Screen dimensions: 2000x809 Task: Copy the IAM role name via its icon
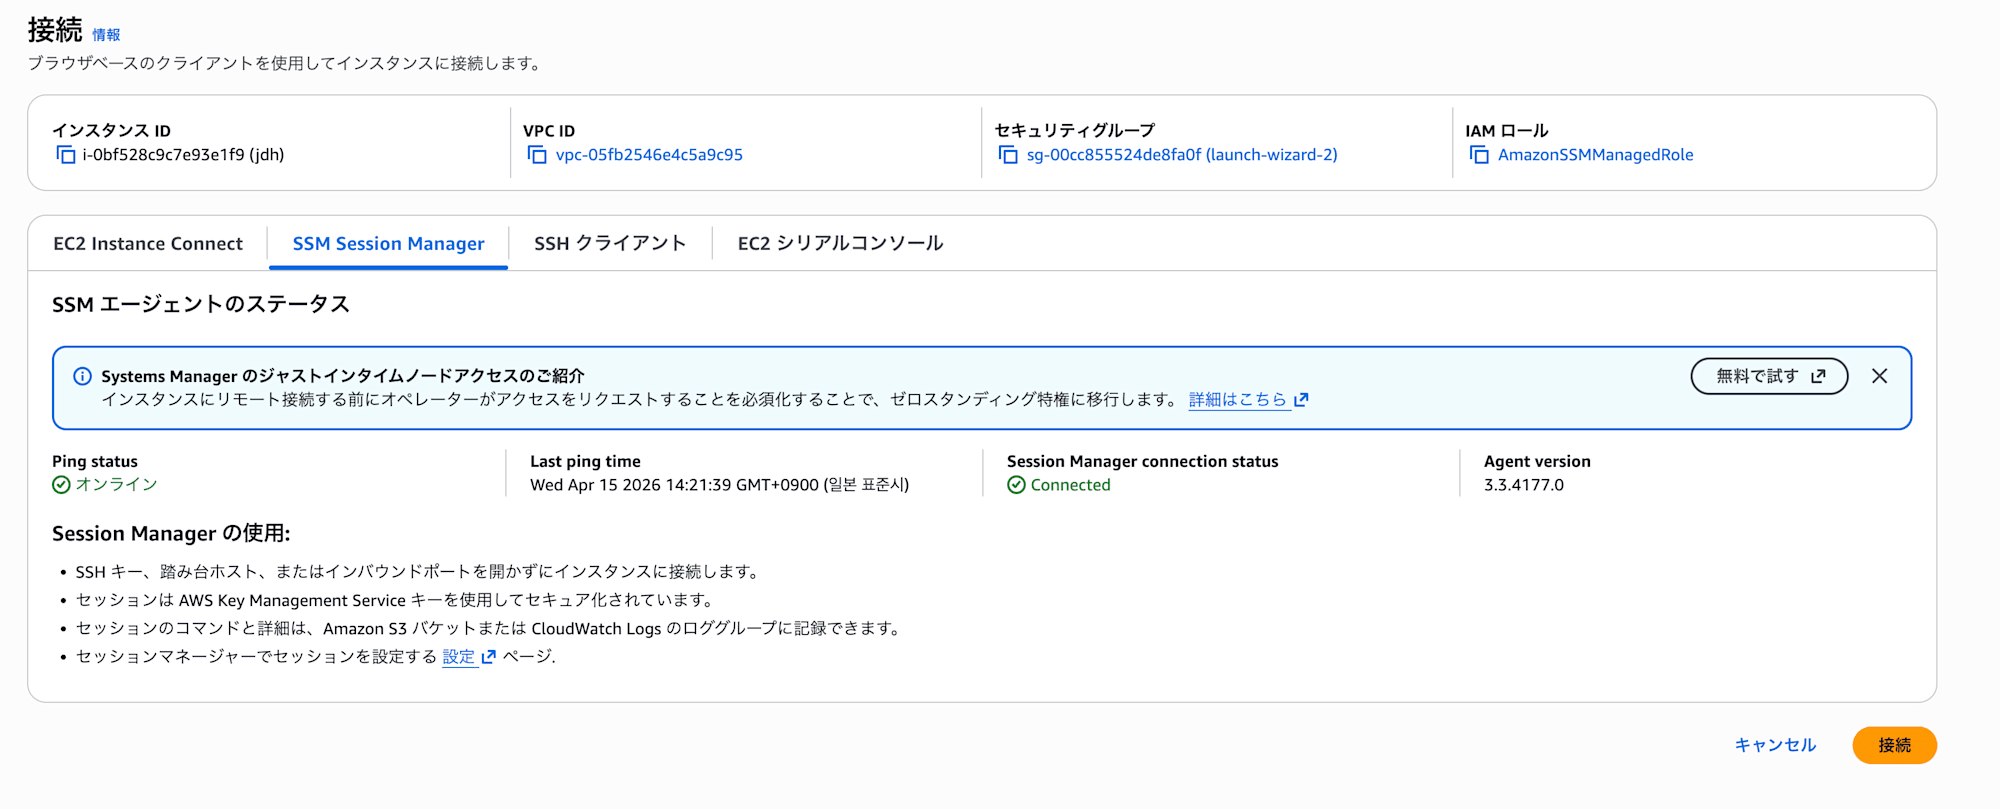click(x=1479, y=155)
